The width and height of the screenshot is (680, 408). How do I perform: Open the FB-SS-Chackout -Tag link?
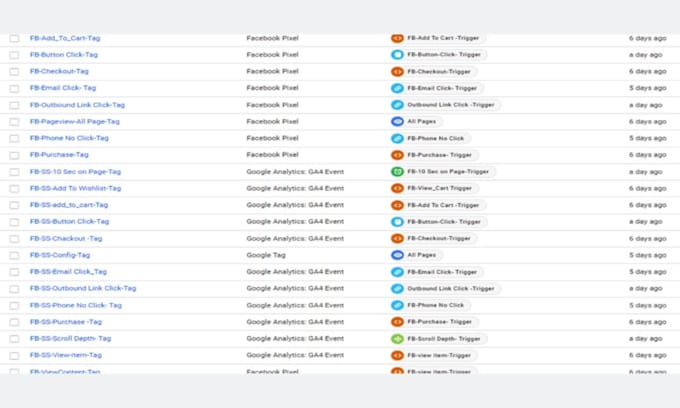tap(66, 238)
